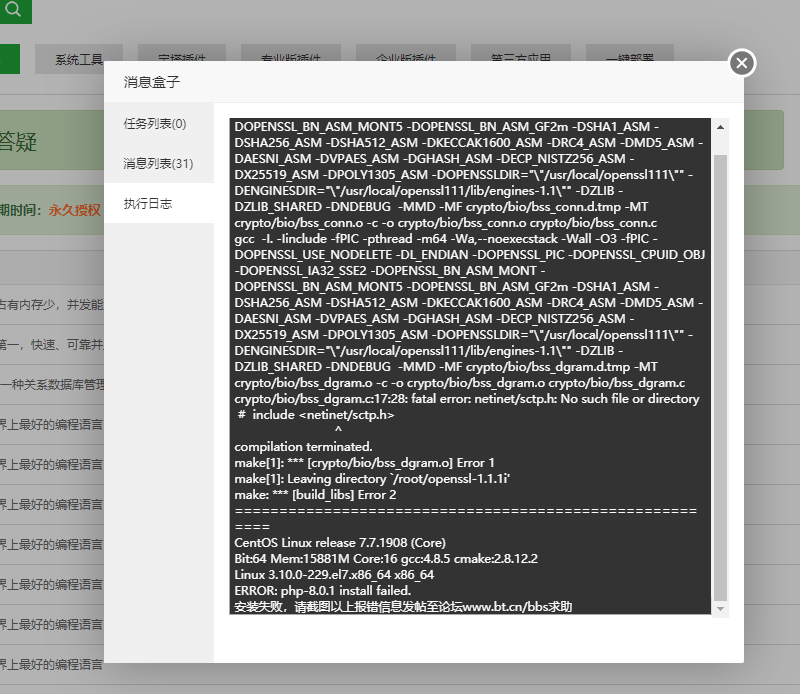Click the 'CentOS Linux release 7.7.1908 (Core)' line

click(340, 542)
